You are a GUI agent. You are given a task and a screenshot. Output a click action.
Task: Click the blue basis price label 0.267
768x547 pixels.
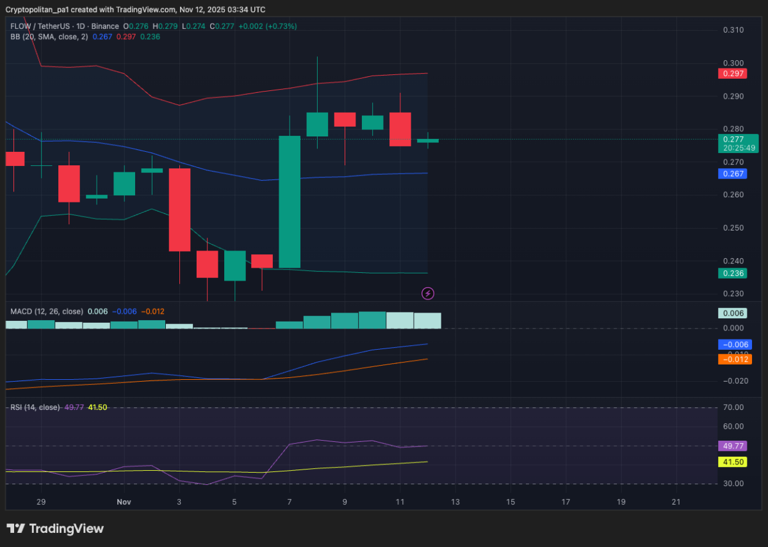(733, 174)
